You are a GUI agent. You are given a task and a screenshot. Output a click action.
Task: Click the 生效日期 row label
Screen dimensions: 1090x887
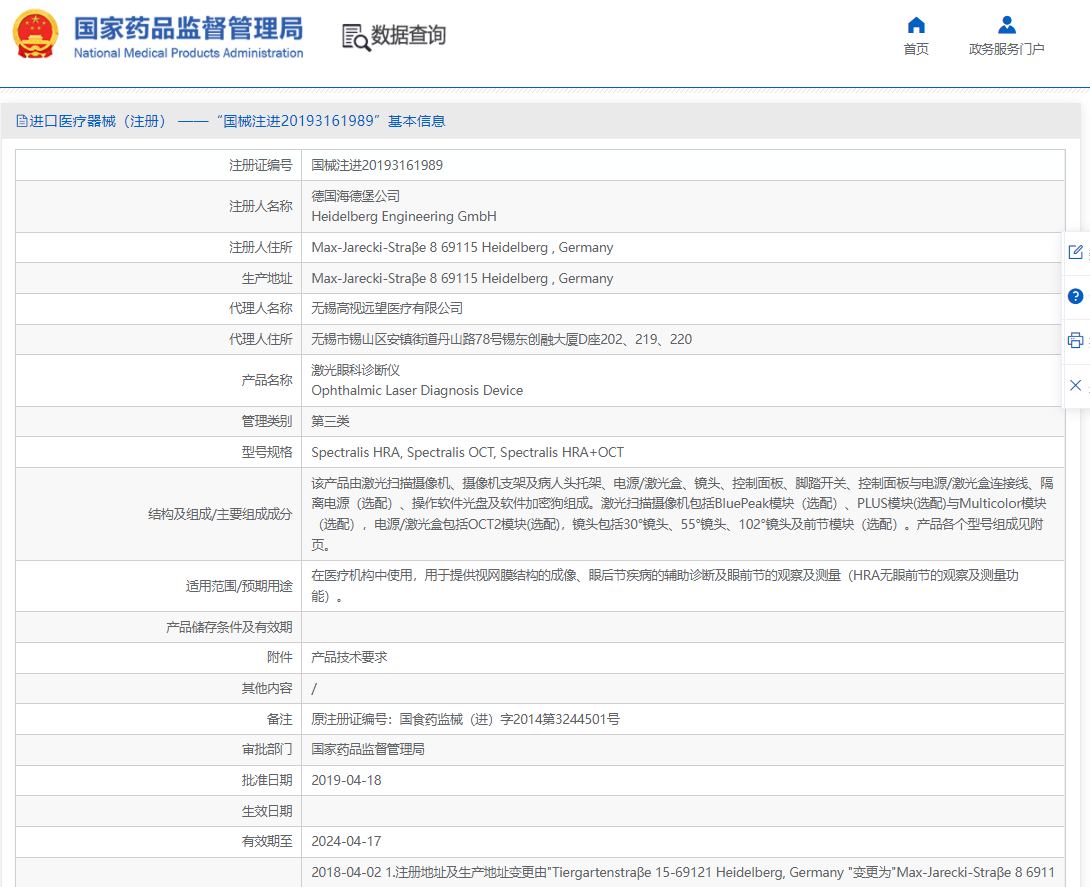[x=267, y=811]
